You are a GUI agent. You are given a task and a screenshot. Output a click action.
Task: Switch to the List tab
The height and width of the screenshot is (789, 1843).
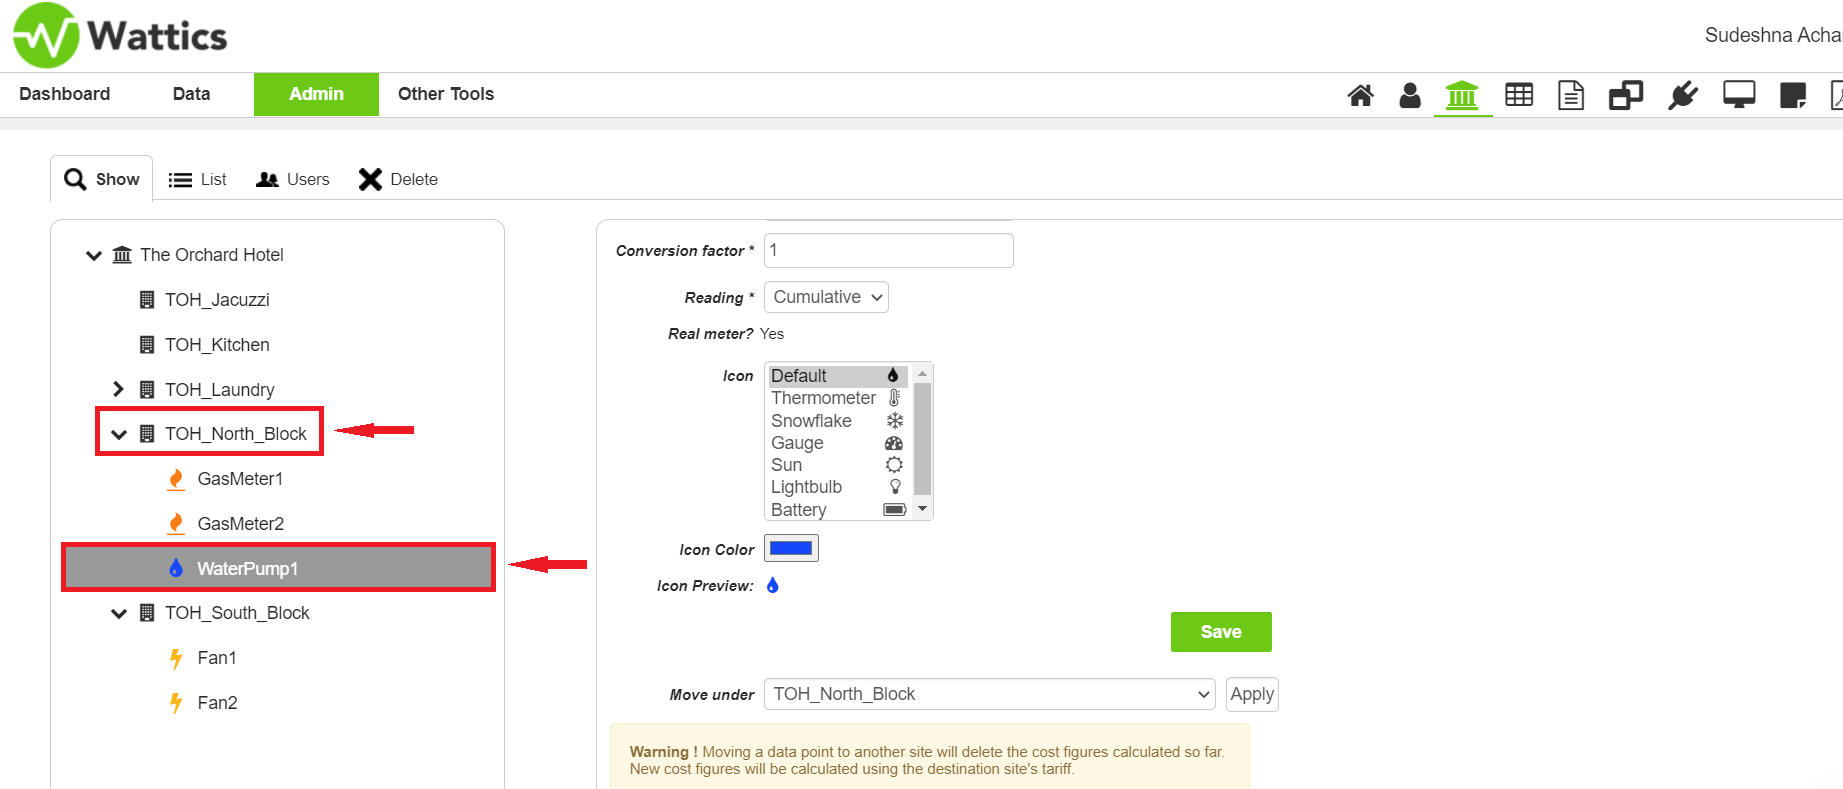coord(198,179)
